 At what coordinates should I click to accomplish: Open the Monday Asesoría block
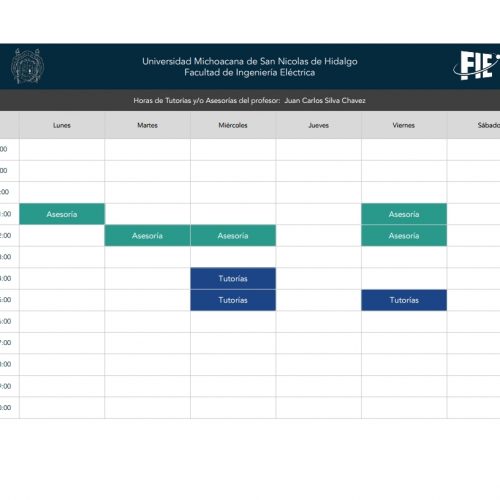pyautogui.click(x=62, y=214)
